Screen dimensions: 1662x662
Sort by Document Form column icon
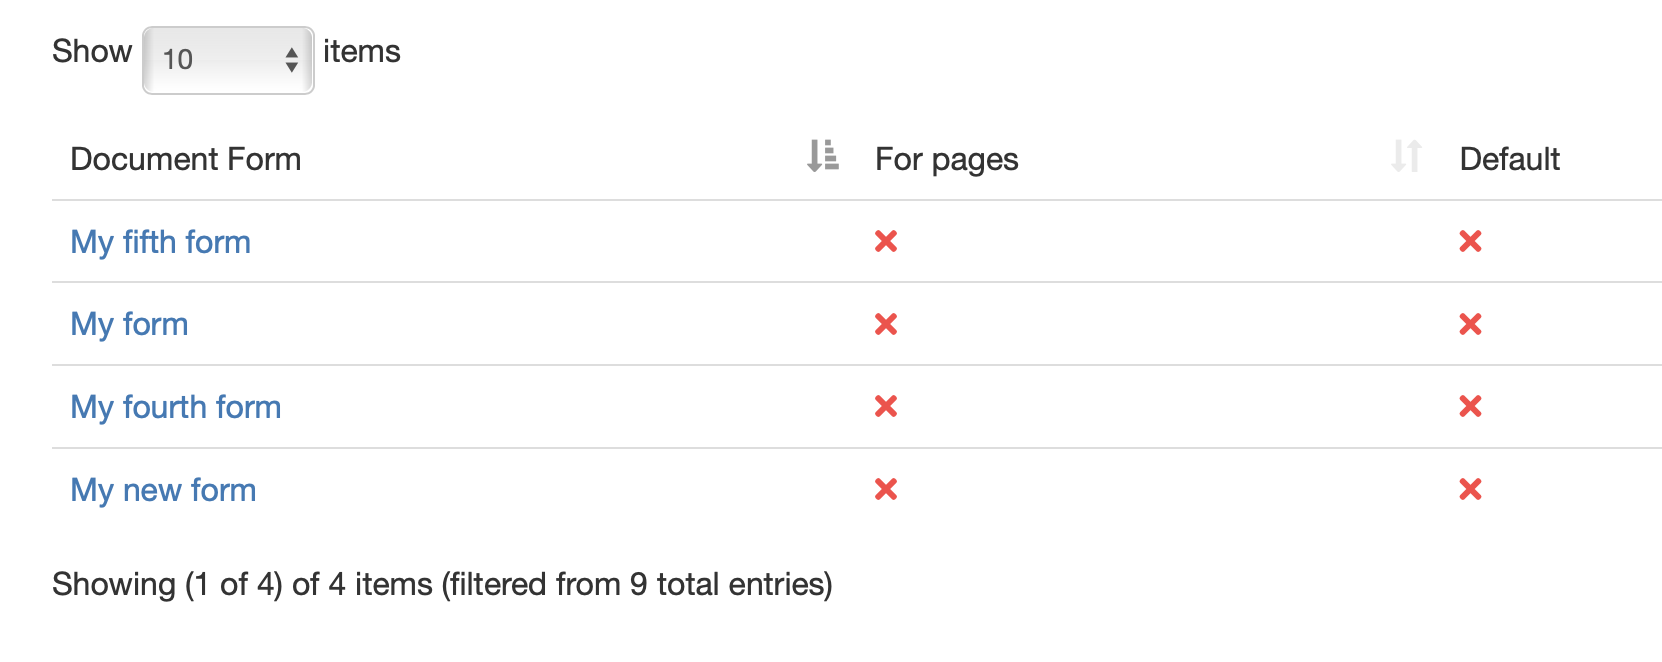pyautogui.click(x=822, y=156)
